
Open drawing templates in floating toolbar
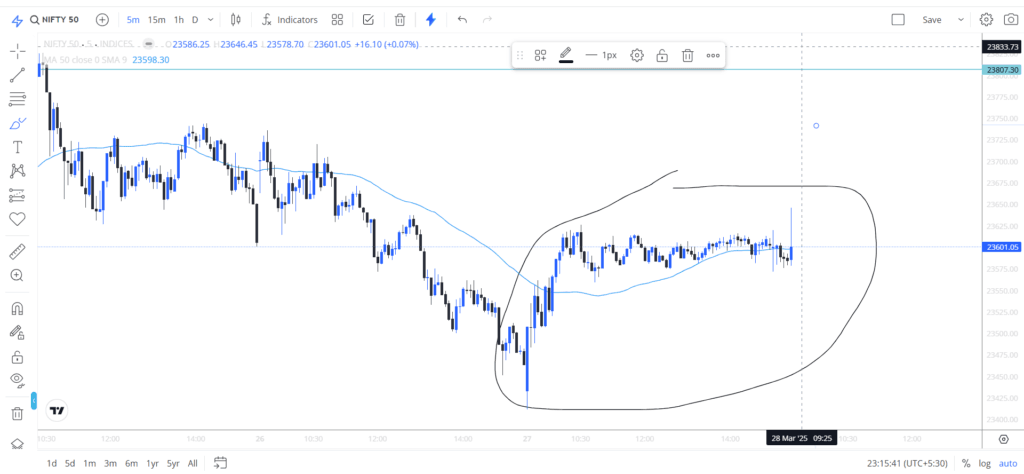(x=540, y=55)
